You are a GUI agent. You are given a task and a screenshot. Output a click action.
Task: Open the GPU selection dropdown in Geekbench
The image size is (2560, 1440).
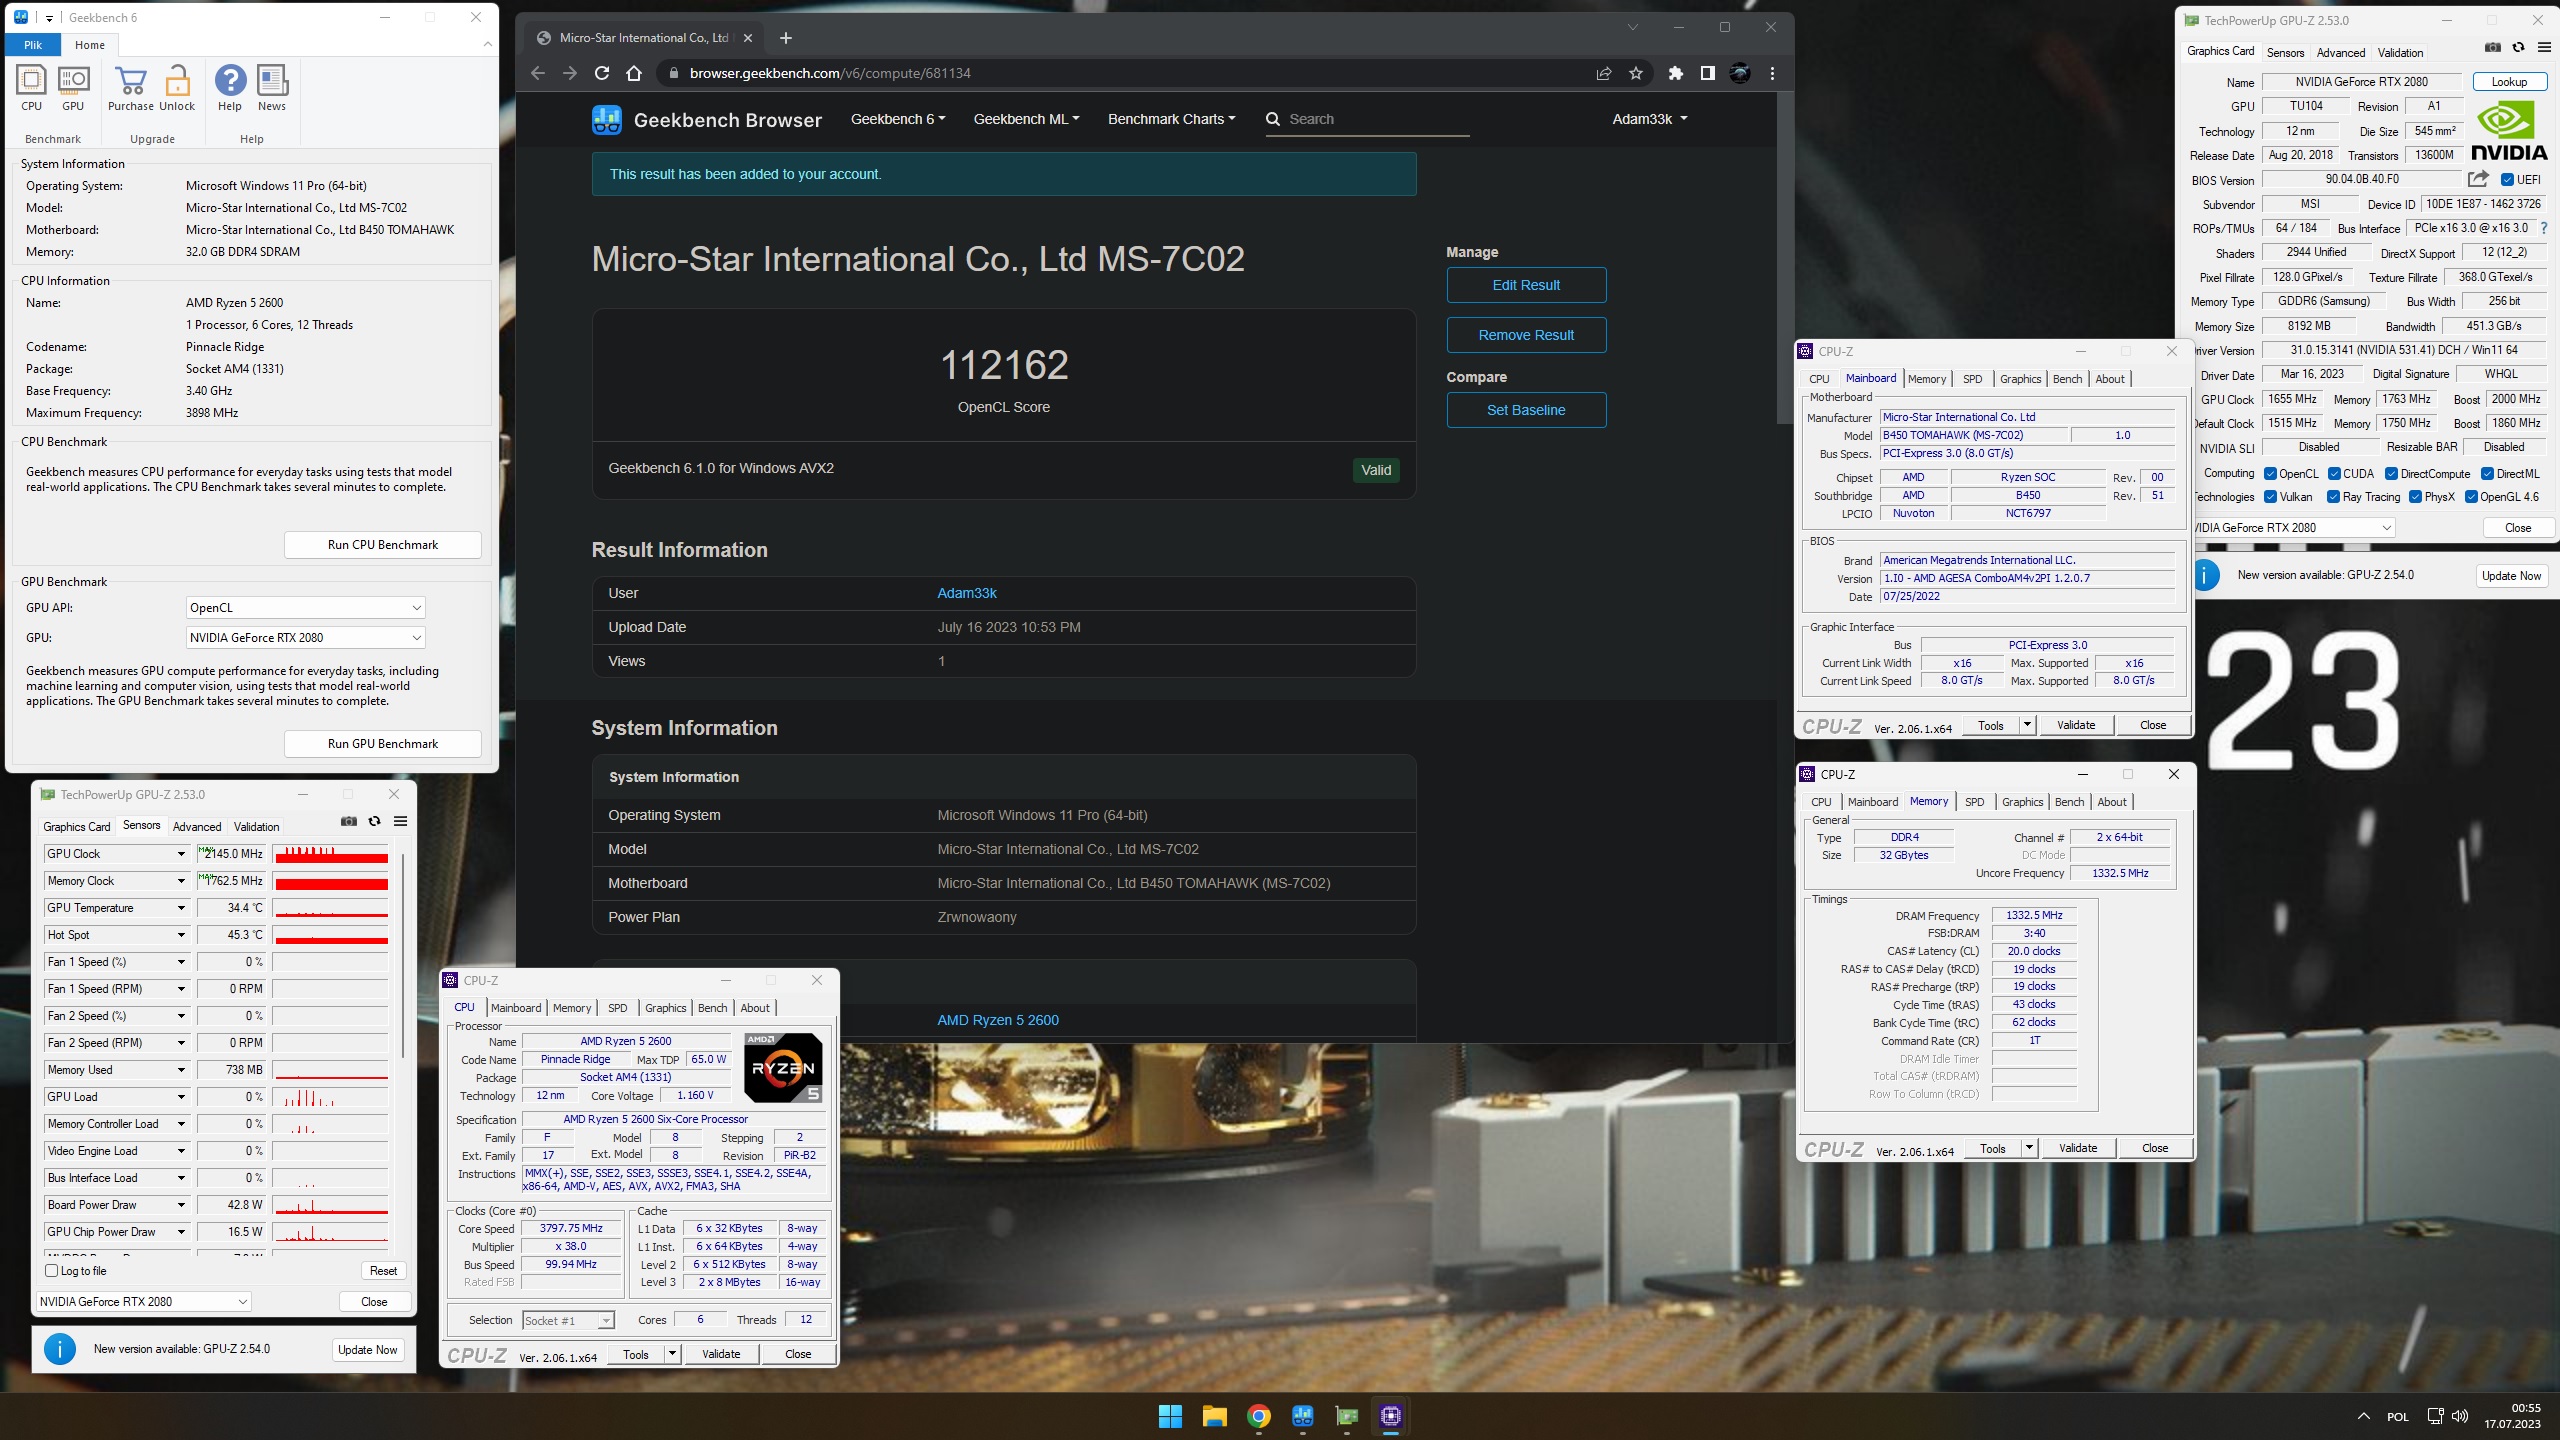pos(305,638)
